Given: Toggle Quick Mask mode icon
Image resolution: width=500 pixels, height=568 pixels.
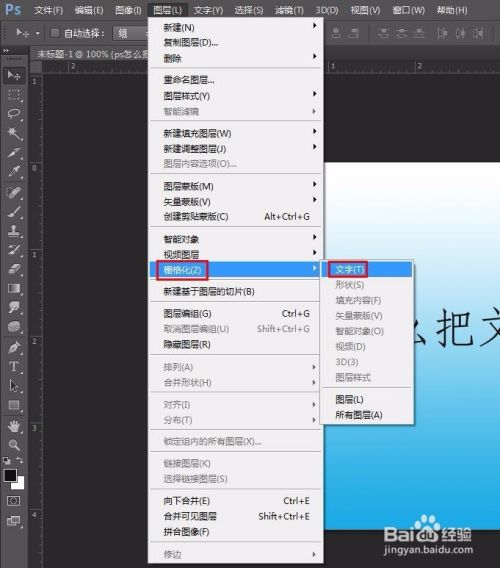Looking at the screenshot, I should (x=13, y=501).
